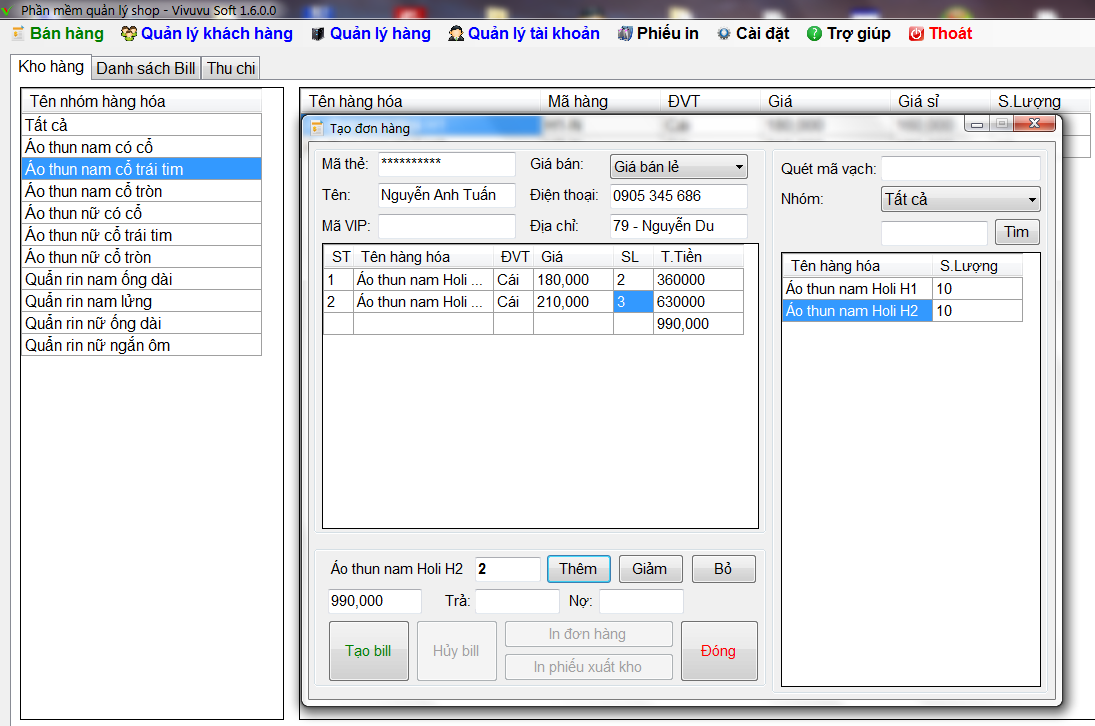This screenshot has height=726, width=1095.
Task: Open the Phiếu in menu
Action: pos(668,34)
